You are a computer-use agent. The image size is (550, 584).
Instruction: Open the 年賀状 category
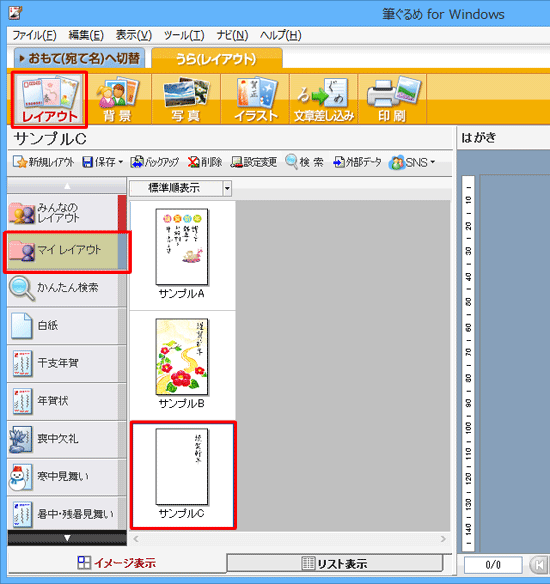coord(63,401)
